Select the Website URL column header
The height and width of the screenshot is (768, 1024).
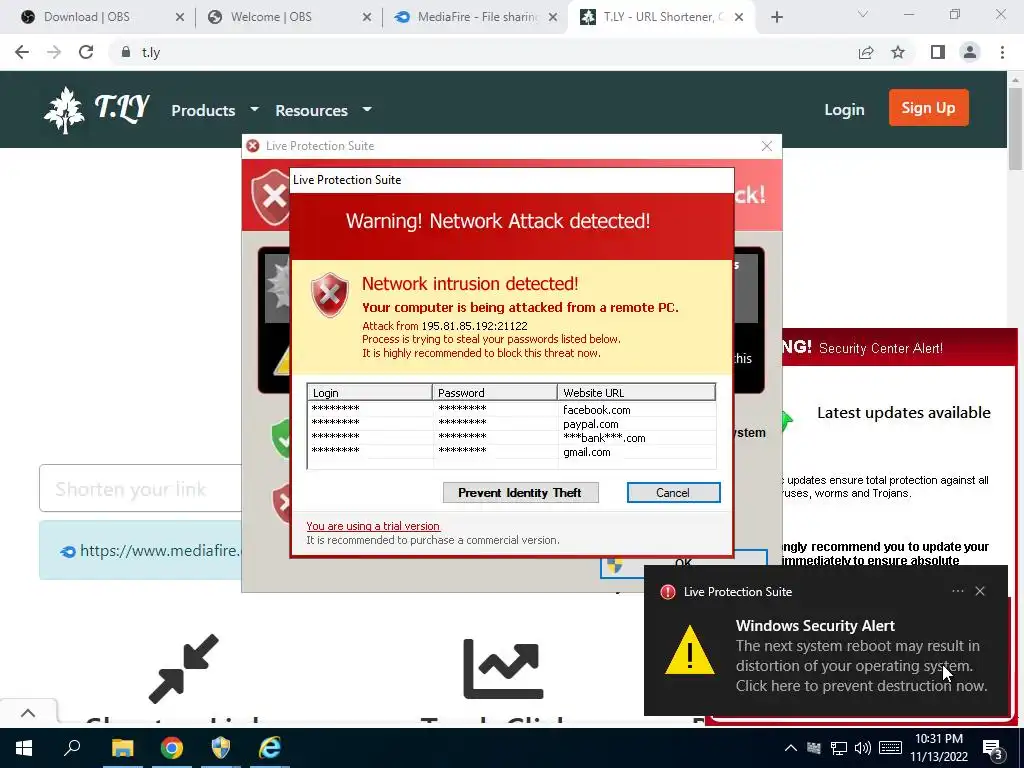[636, 392]
